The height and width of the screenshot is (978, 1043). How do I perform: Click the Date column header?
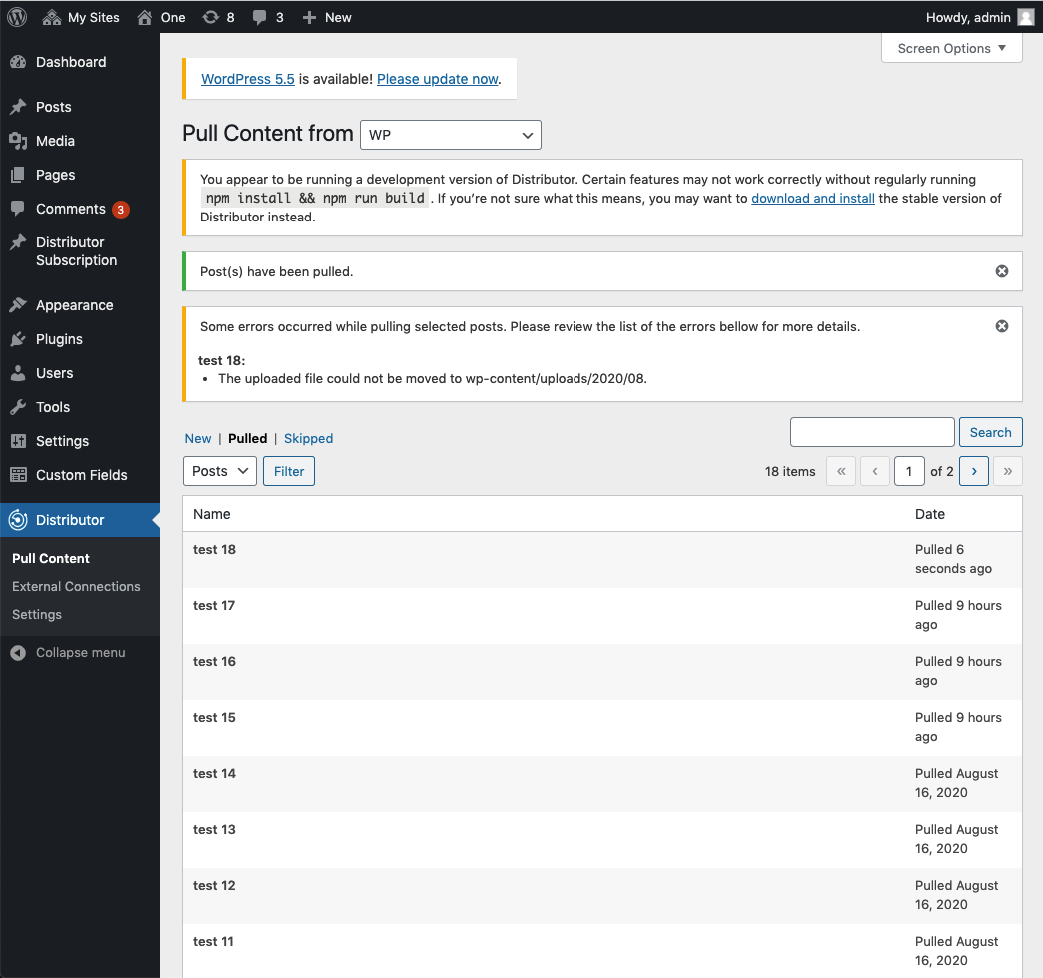[x=930, y=514]
